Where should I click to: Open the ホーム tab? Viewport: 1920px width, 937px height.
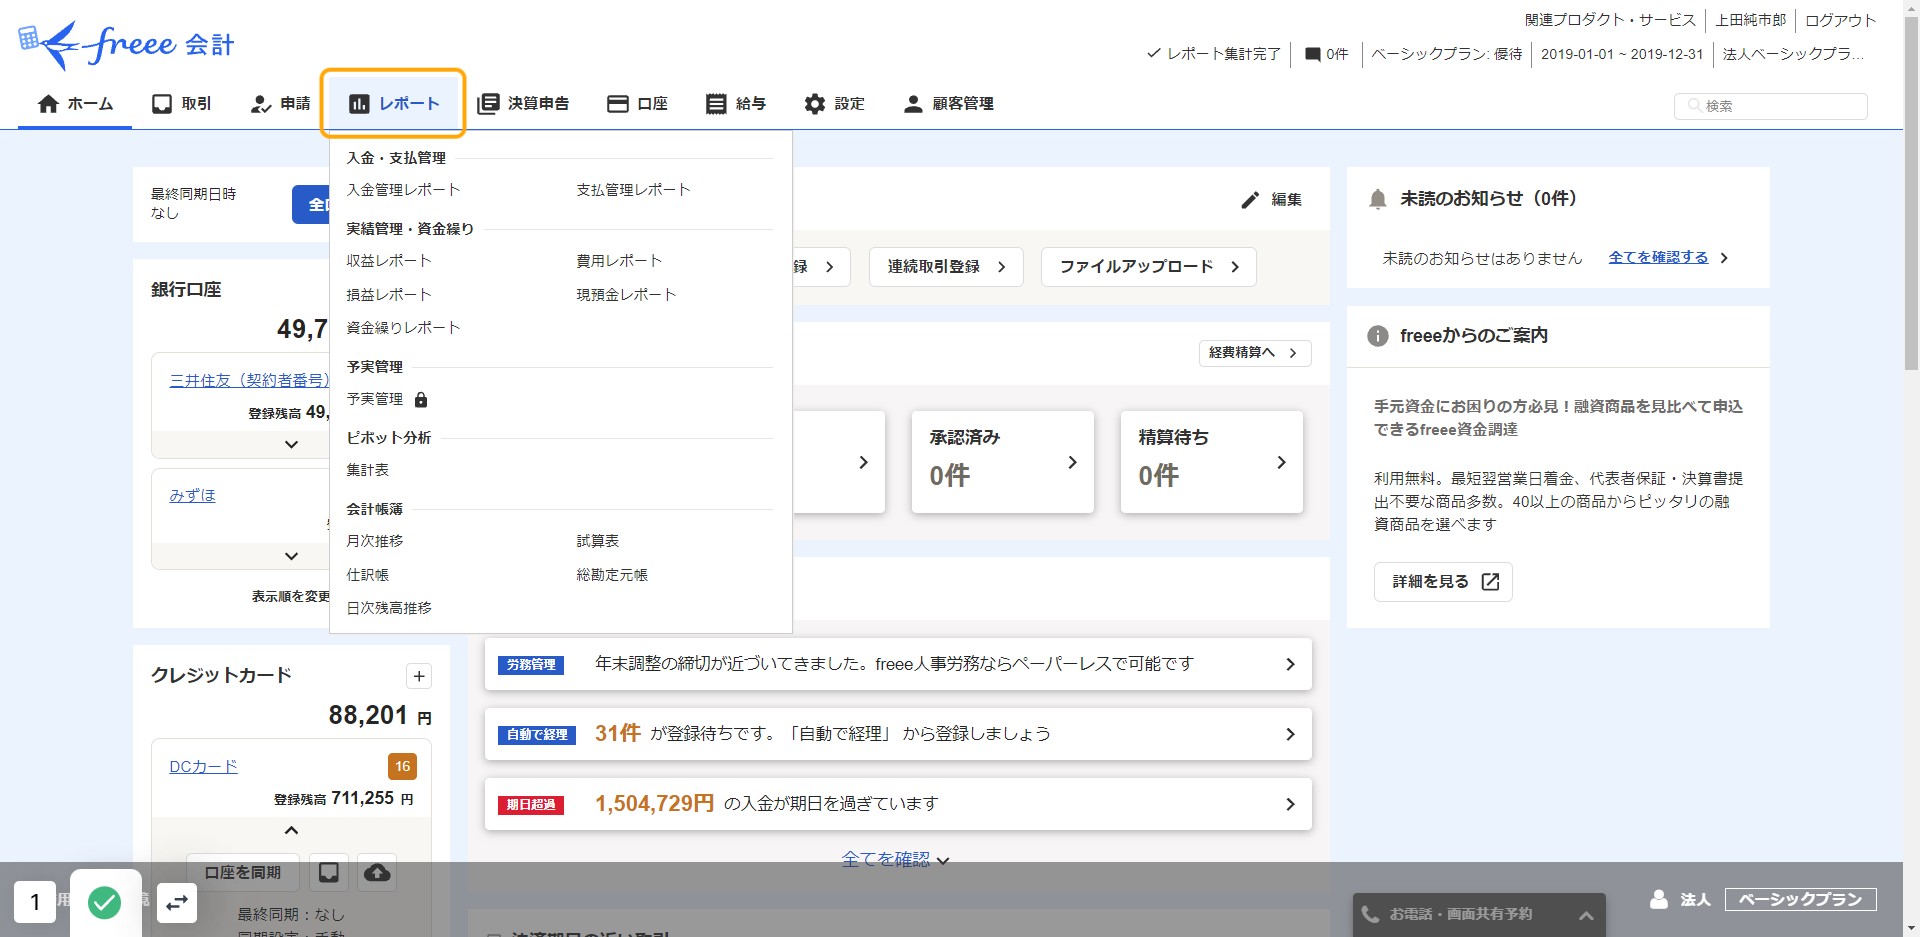click(75, 104)
